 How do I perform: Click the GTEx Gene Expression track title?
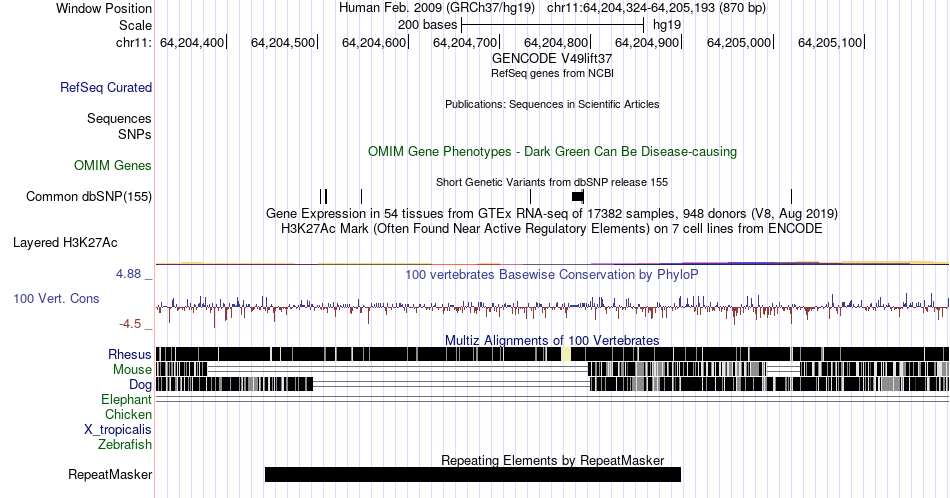(x=552, y=213)
